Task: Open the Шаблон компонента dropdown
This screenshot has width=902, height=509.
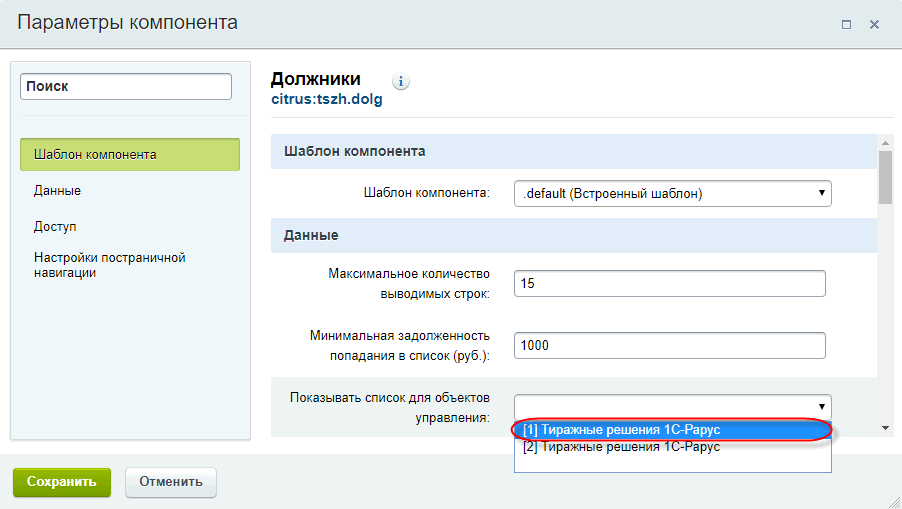Action: pyautogui.click(x=672, y=193)
